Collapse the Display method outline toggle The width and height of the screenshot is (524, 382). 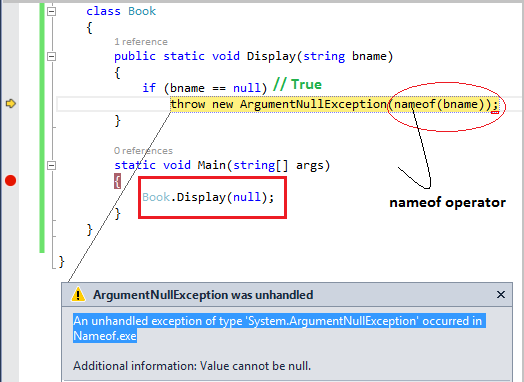pos(51,56)
